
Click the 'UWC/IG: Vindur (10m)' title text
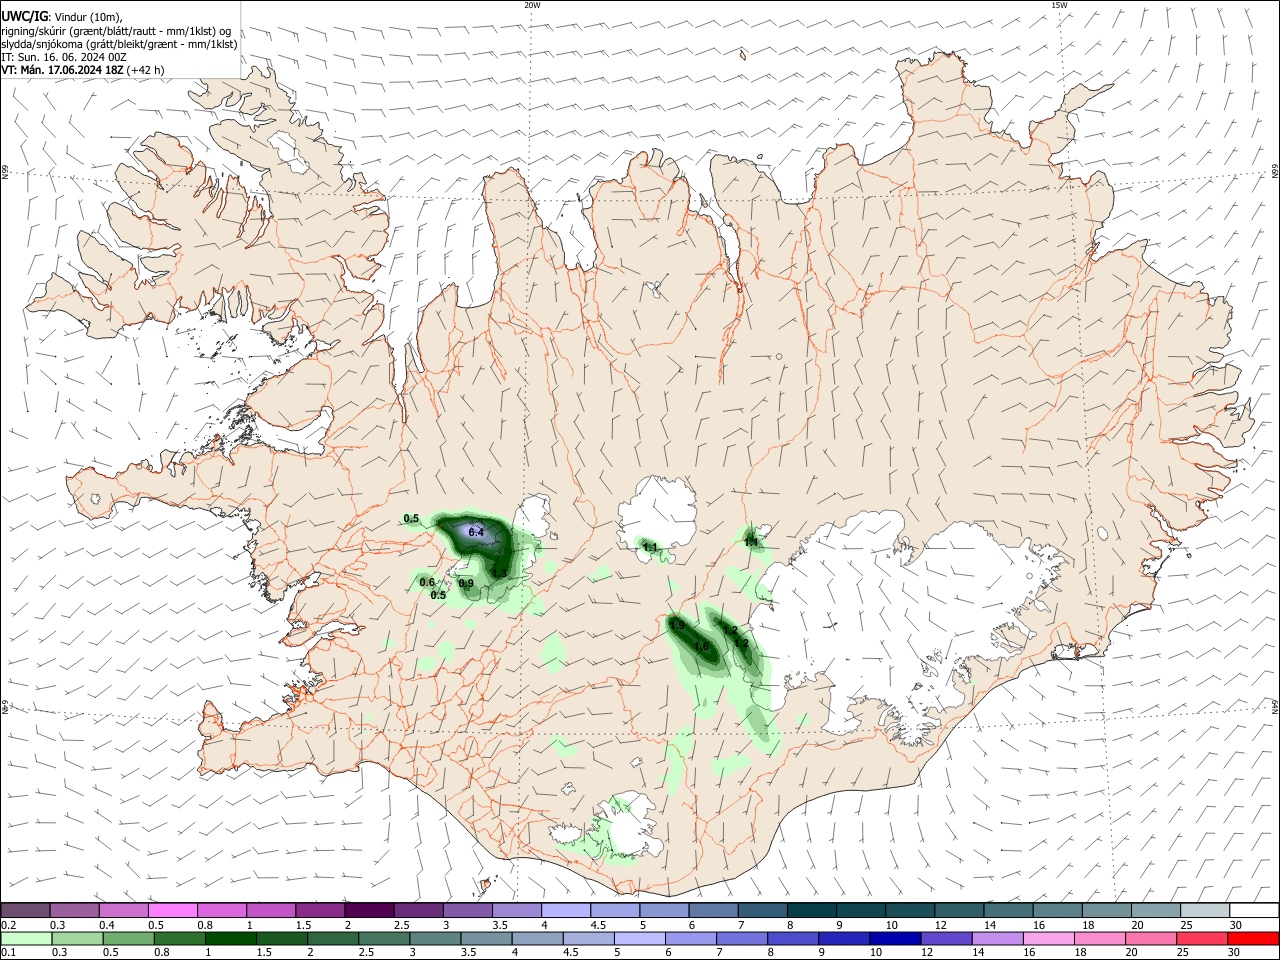click(62, 16)
